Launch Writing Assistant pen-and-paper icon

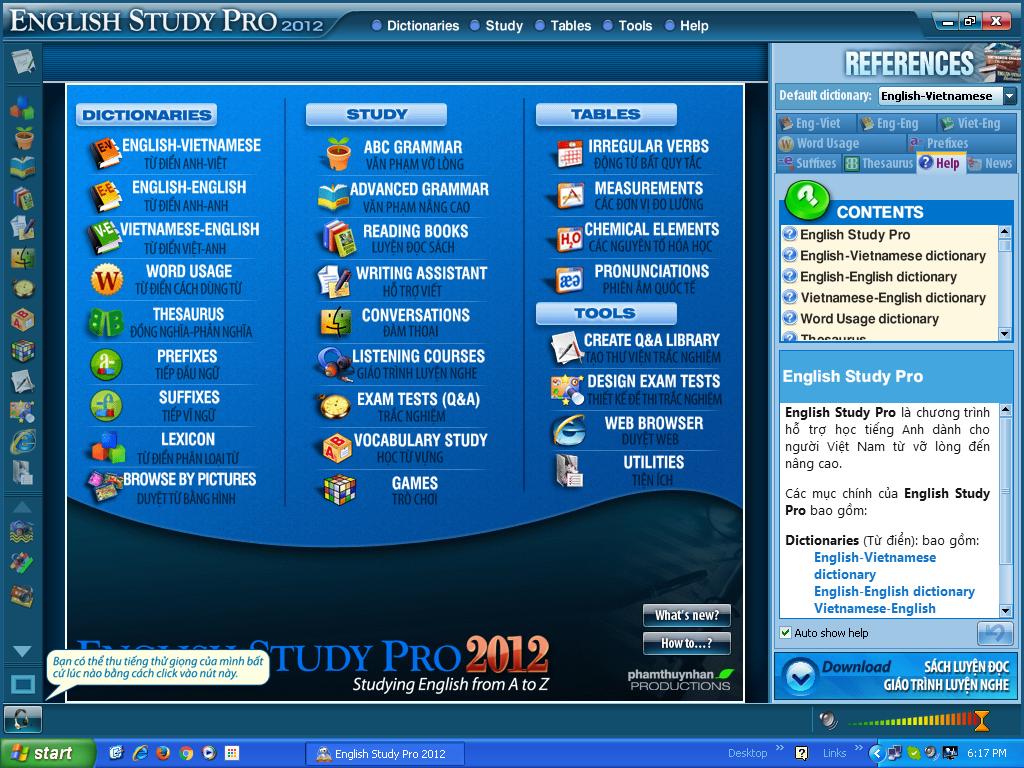334,281
